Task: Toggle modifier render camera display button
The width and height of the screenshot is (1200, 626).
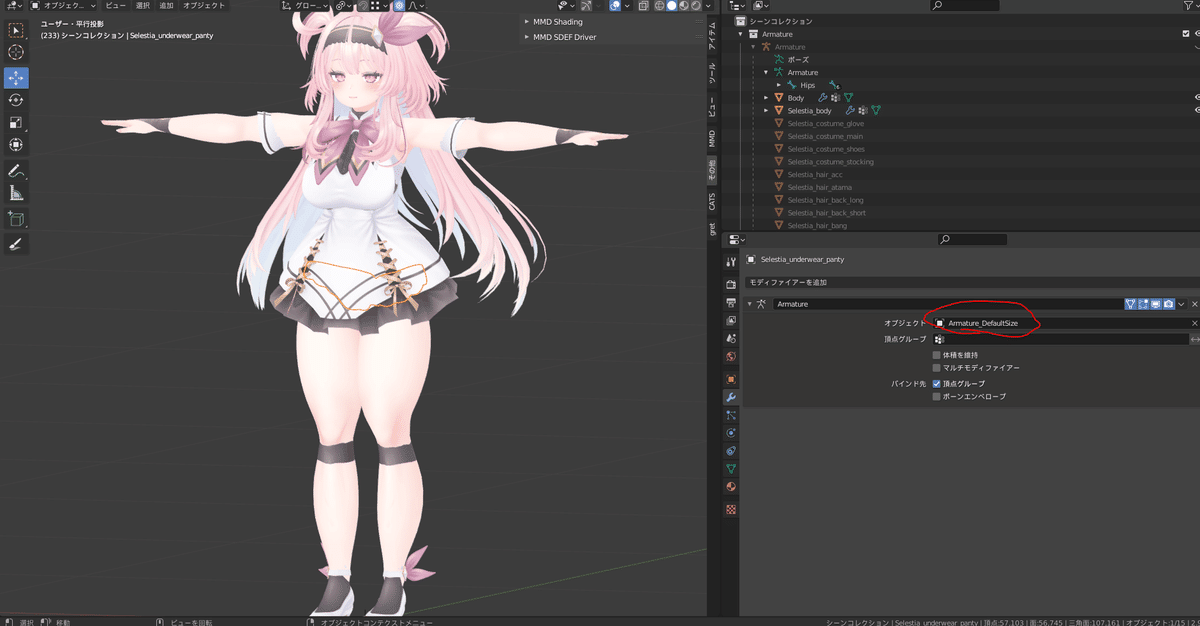Action: [1168, 304]
